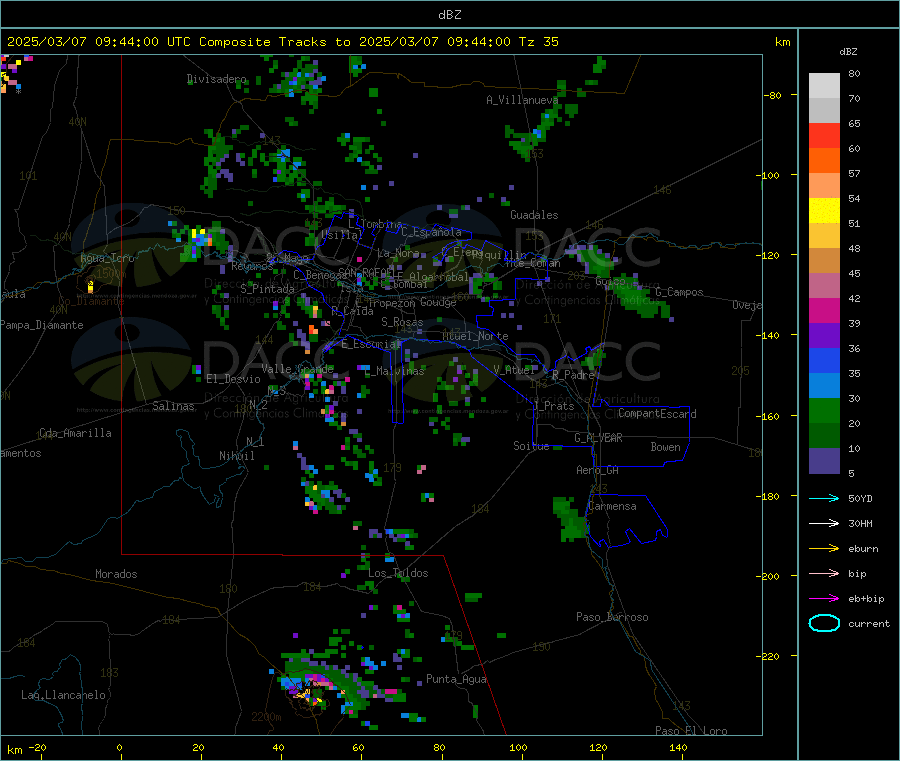Click the 'Cda_Amarilla' map label
The width and height of the screenshot is (900, 761).
click(75, 433)
